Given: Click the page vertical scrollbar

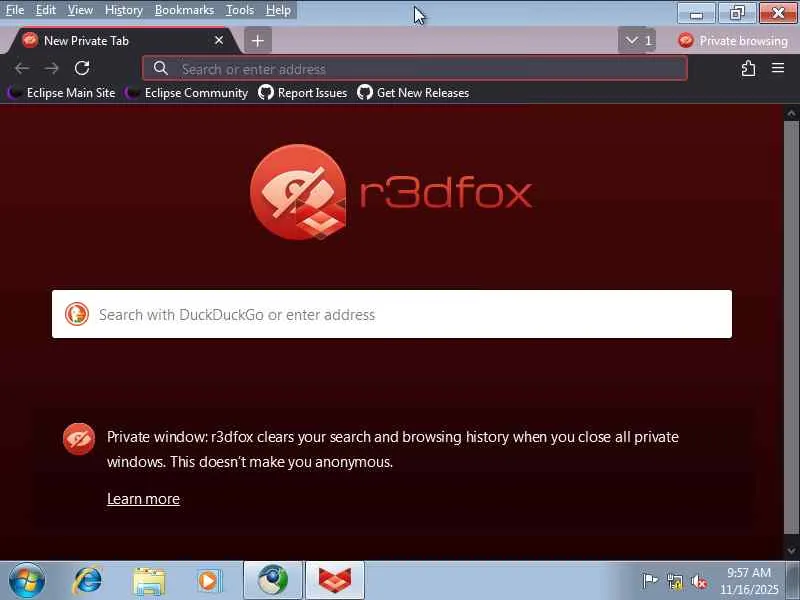Looking at the screenshot, I should (791, 327).
